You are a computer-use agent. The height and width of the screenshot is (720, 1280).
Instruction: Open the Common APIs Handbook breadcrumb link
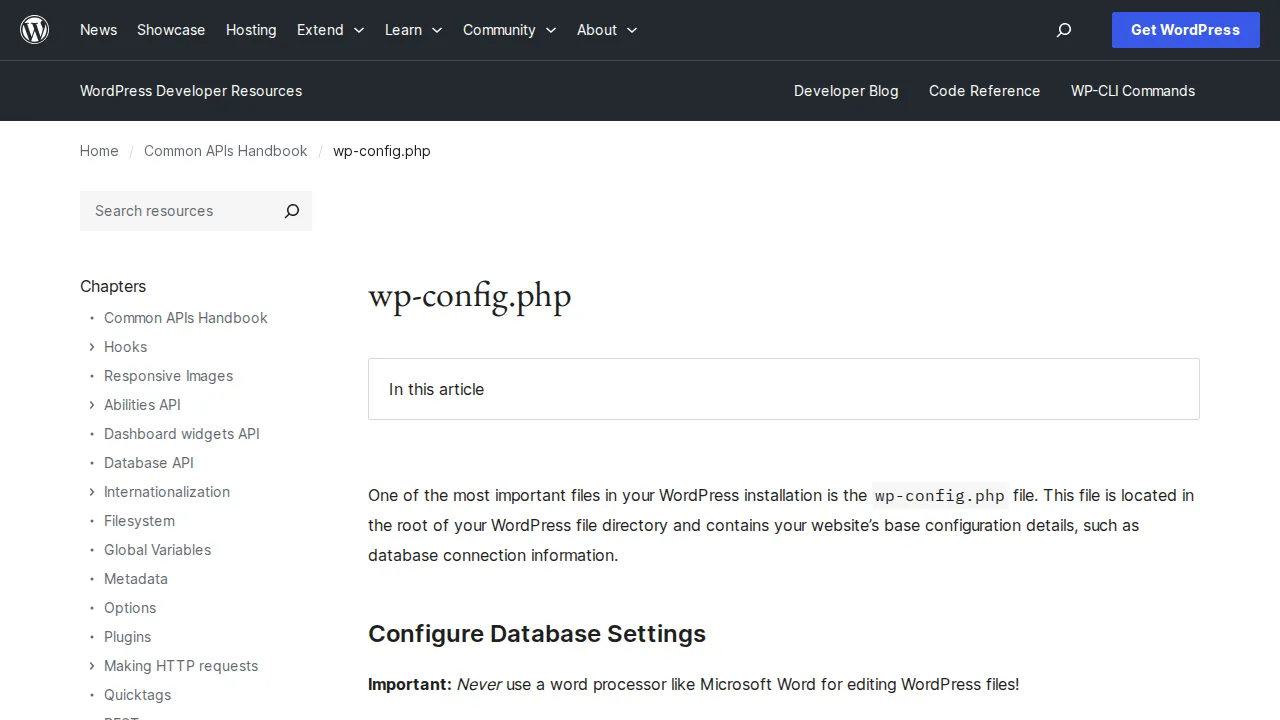pos(225,151)
